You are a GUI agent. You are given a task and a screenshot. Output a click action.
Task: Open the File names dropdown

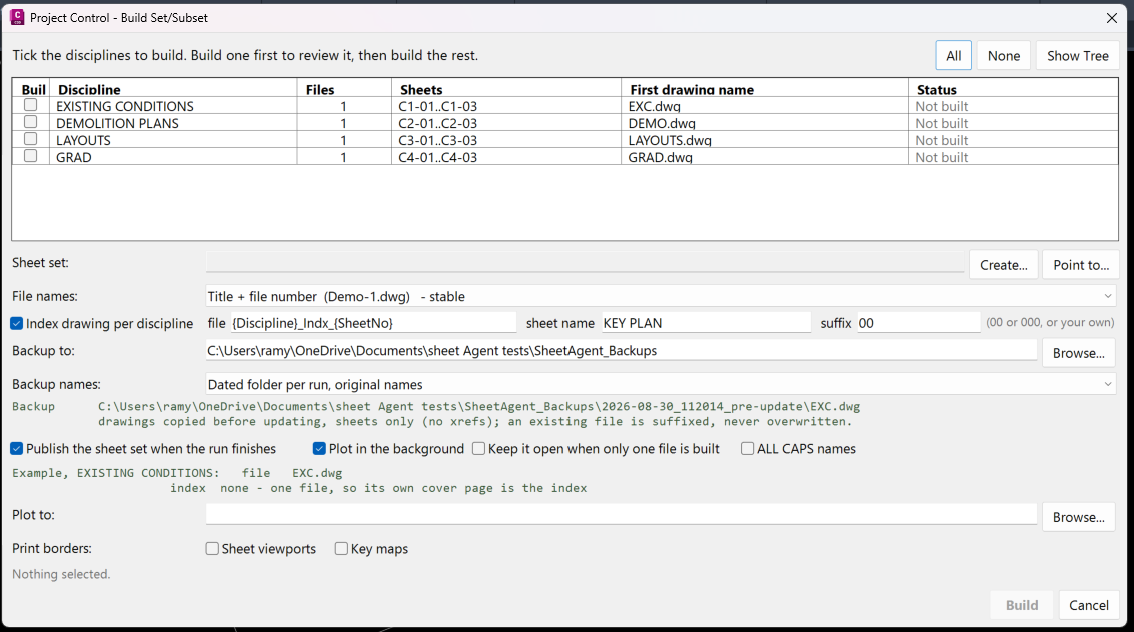coord(660,296)
